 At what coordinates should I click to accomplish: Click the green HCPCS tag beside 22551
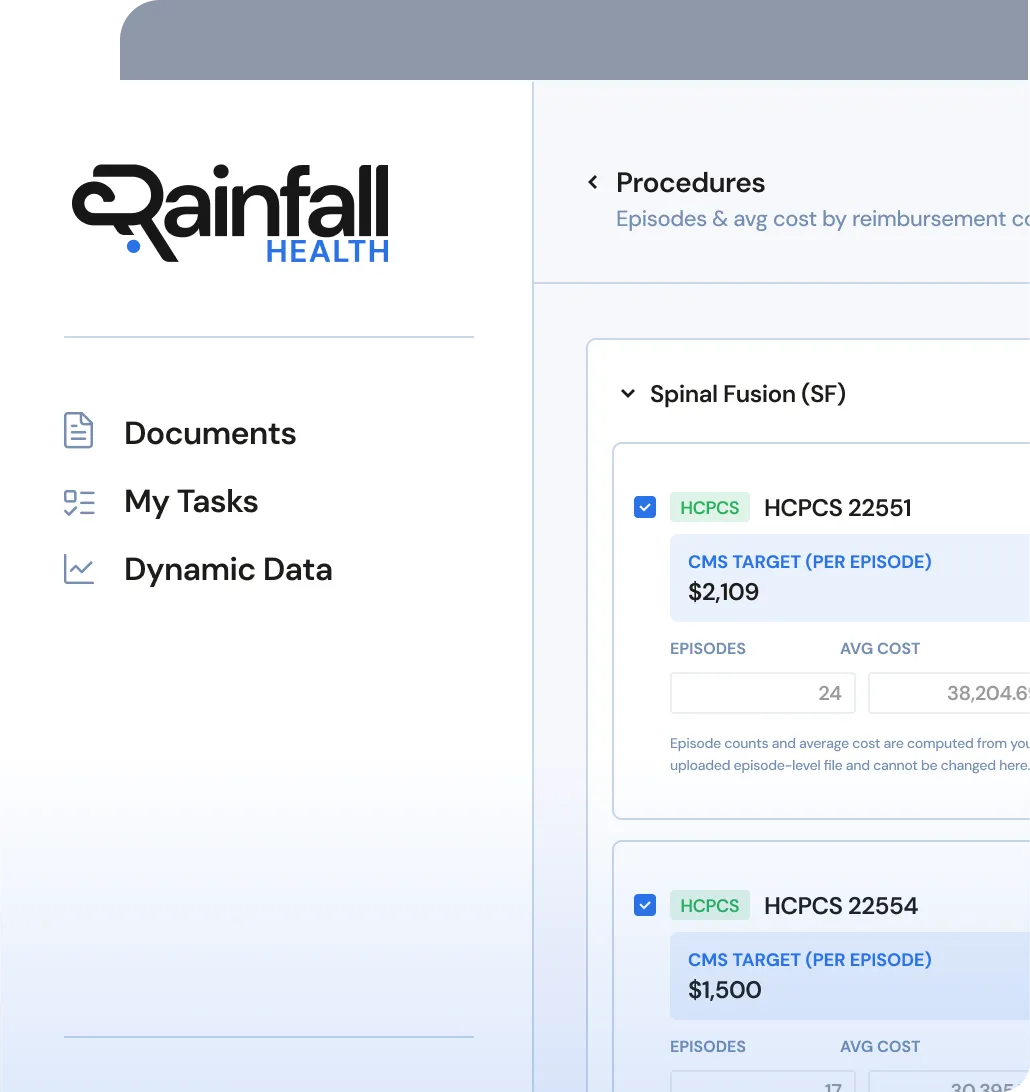710,507
